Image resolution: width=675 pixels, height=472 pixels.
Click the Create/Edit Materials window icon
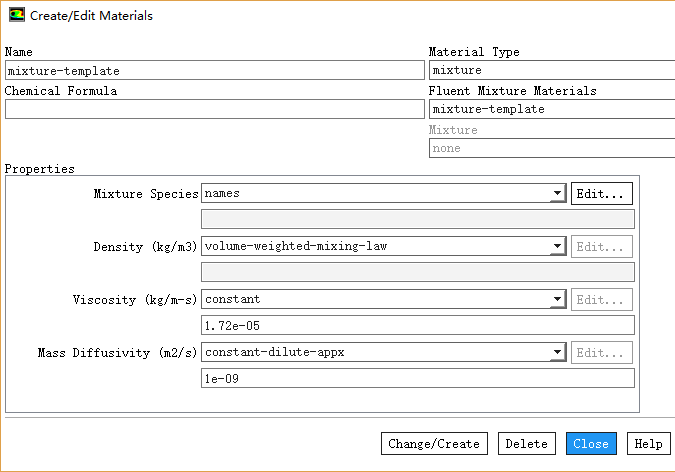coord(17,16)
